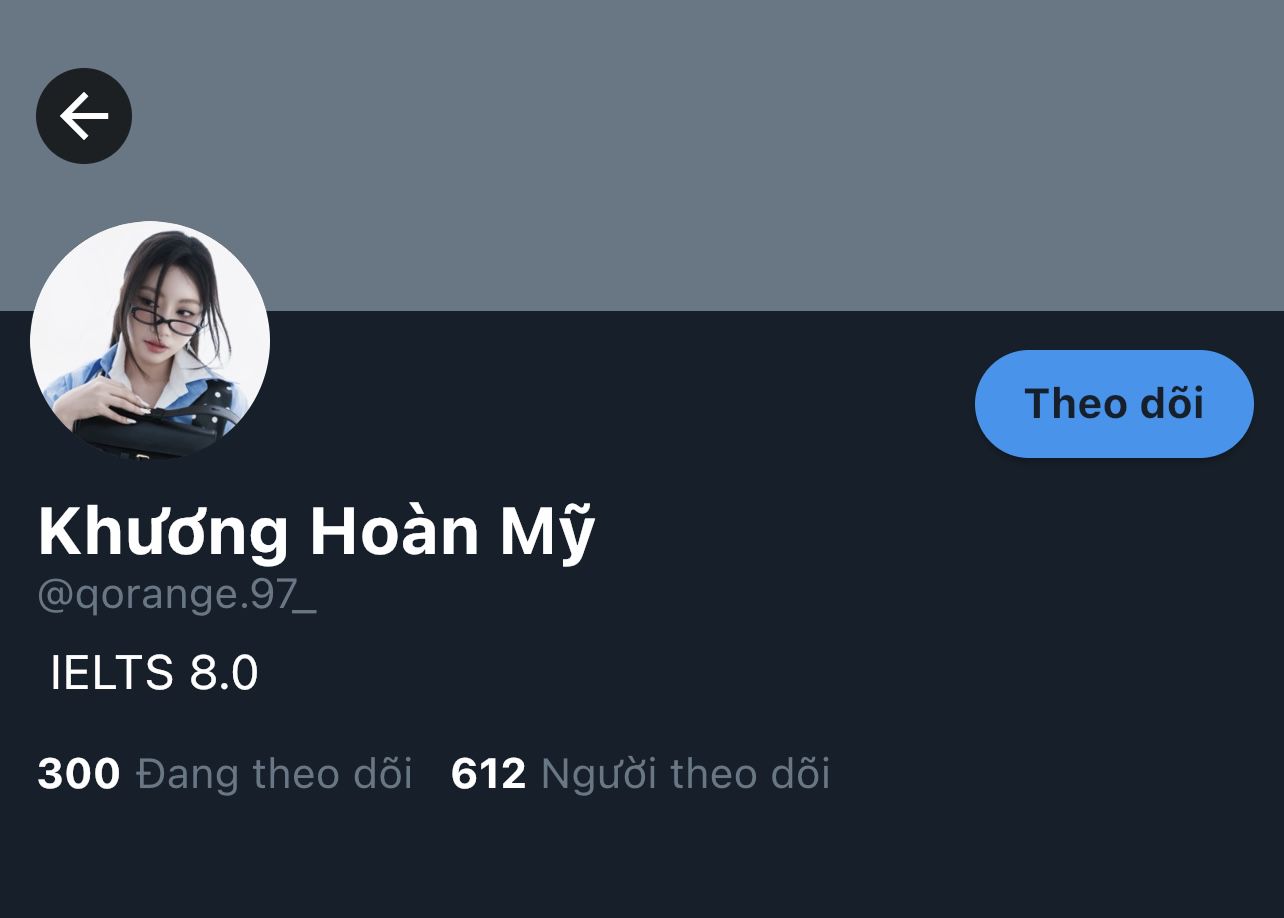Click the 8.0 score in the bio
This screenshot has height=918, width=1284.
pyautogui.click(x=224, y=673)
